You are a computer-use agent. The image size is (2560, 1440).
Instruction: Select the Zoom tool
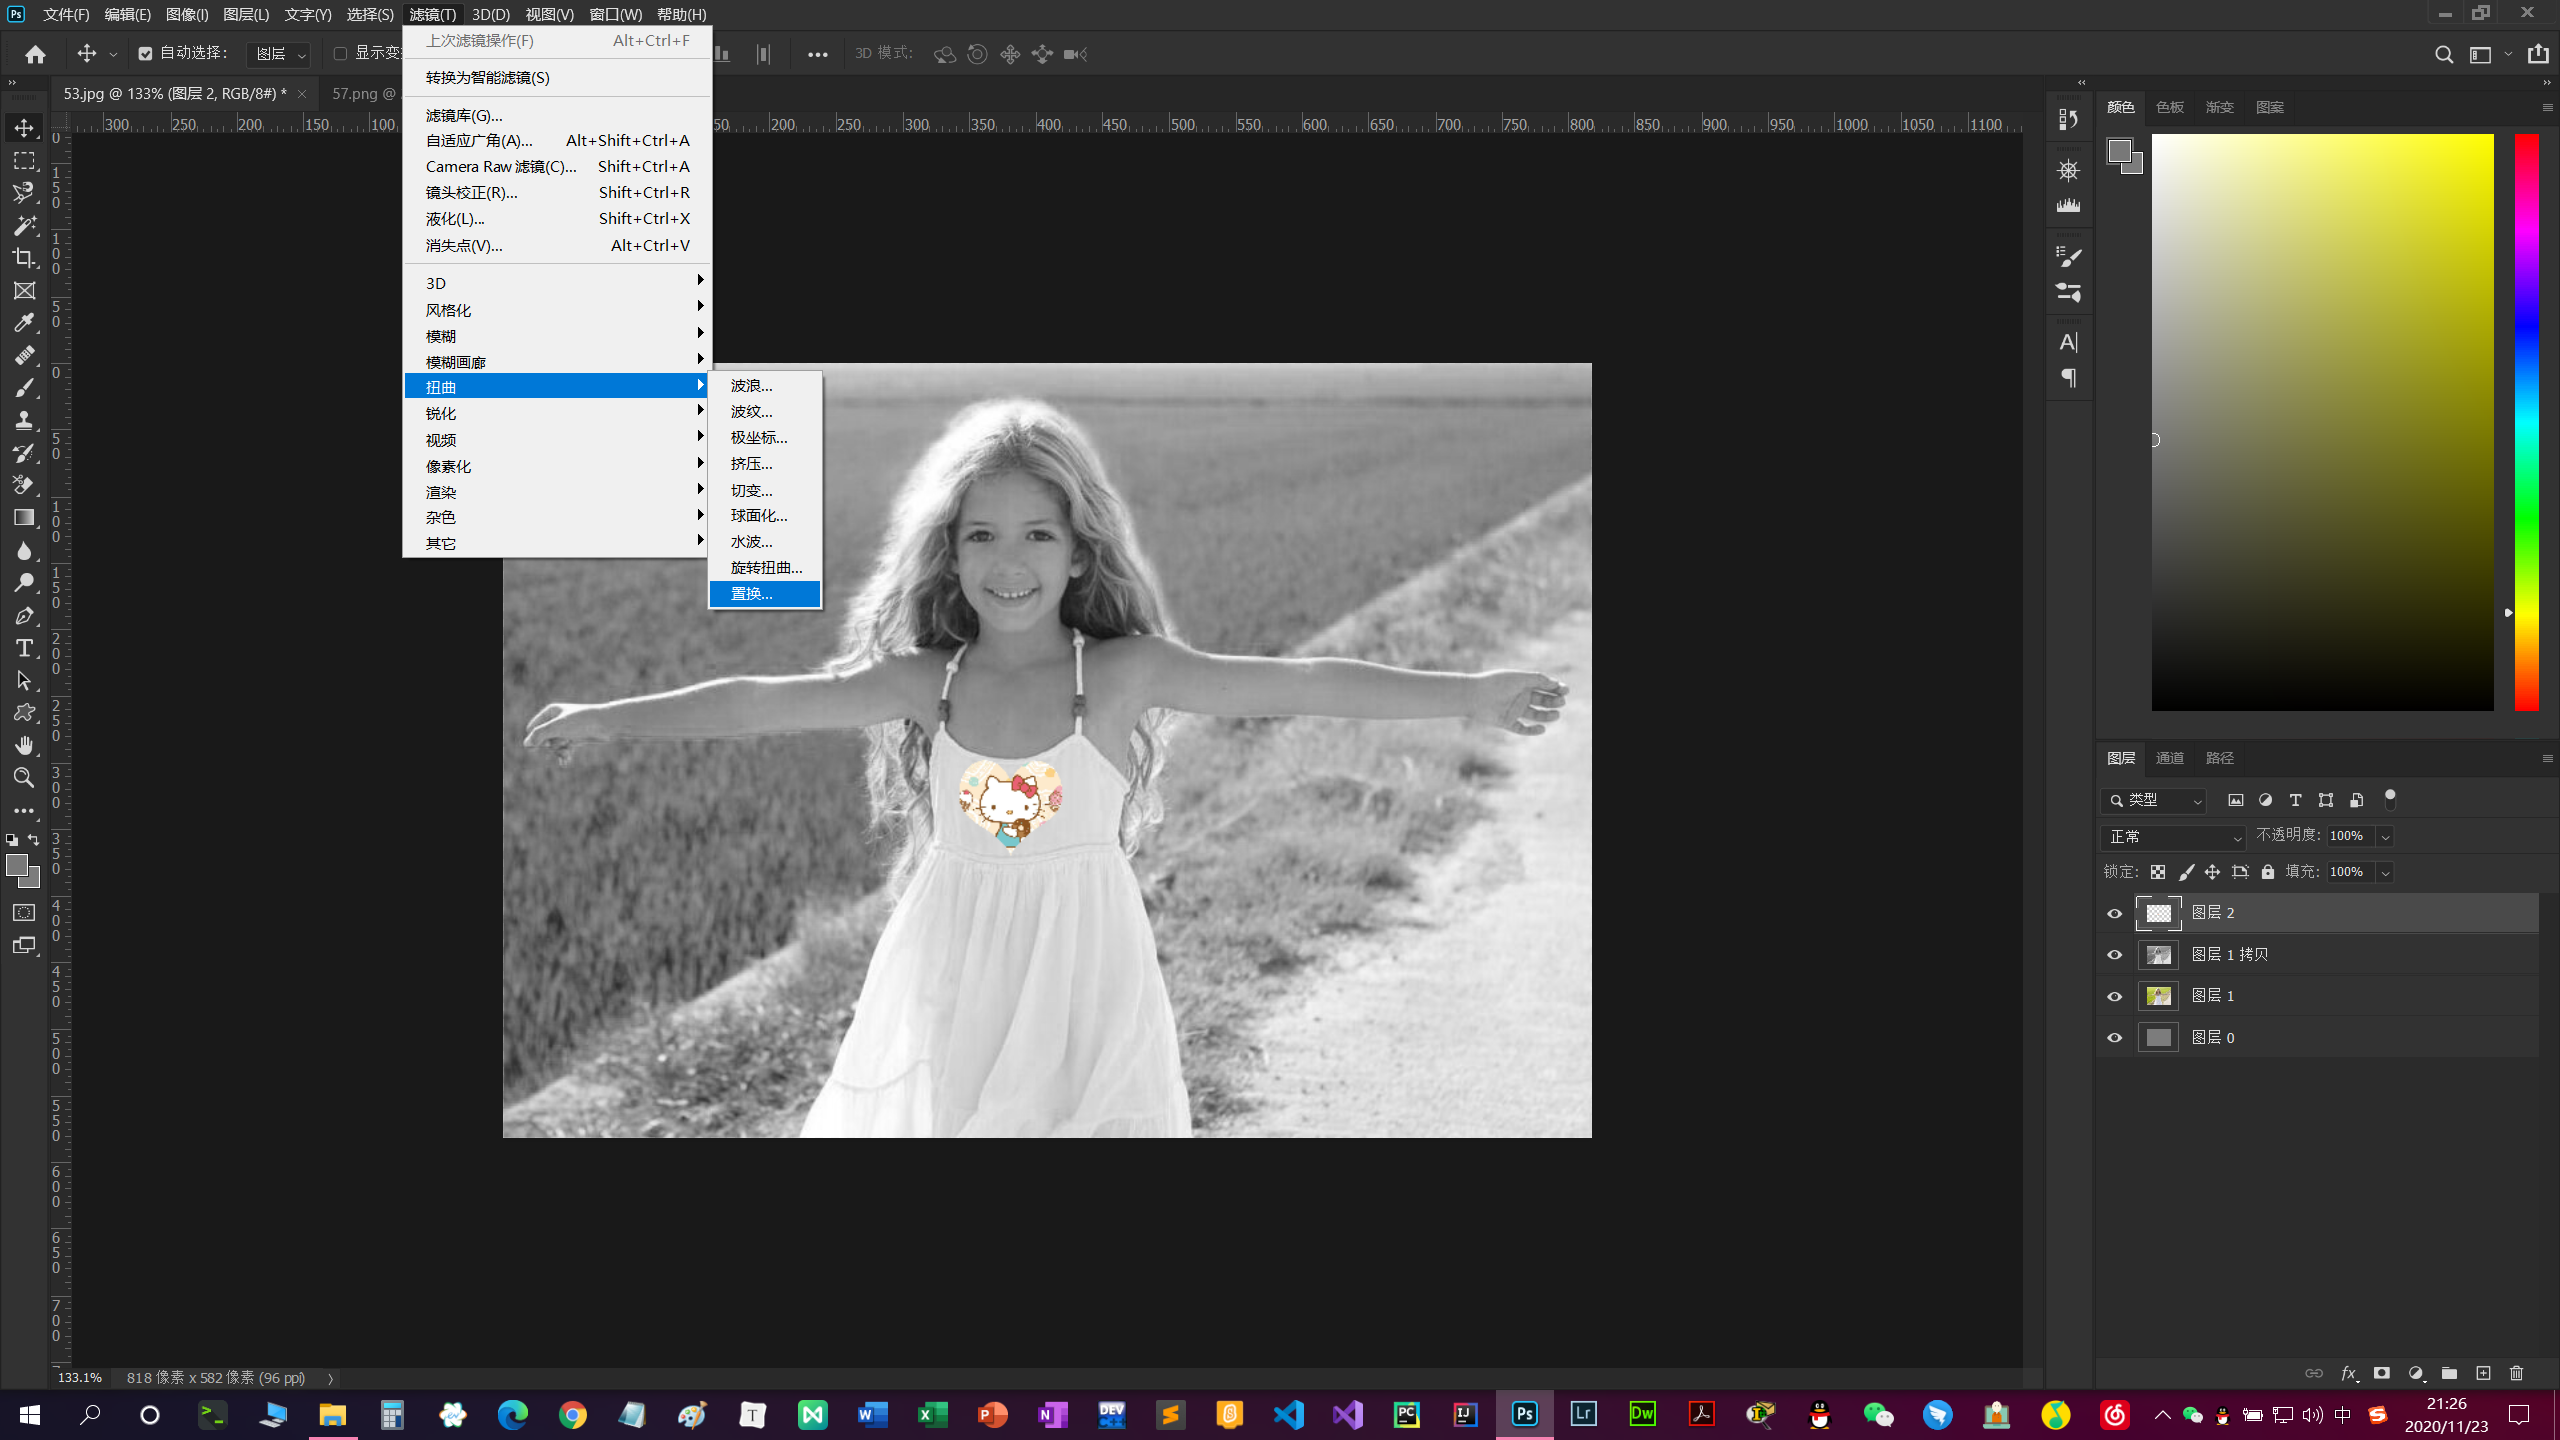24,778
